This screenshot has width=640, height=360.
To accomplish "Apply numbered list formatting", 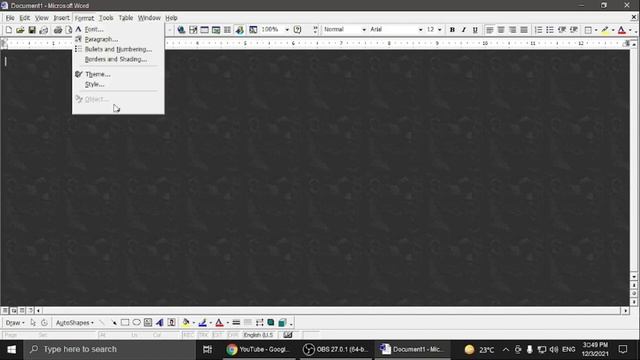I will pos(538,30).
